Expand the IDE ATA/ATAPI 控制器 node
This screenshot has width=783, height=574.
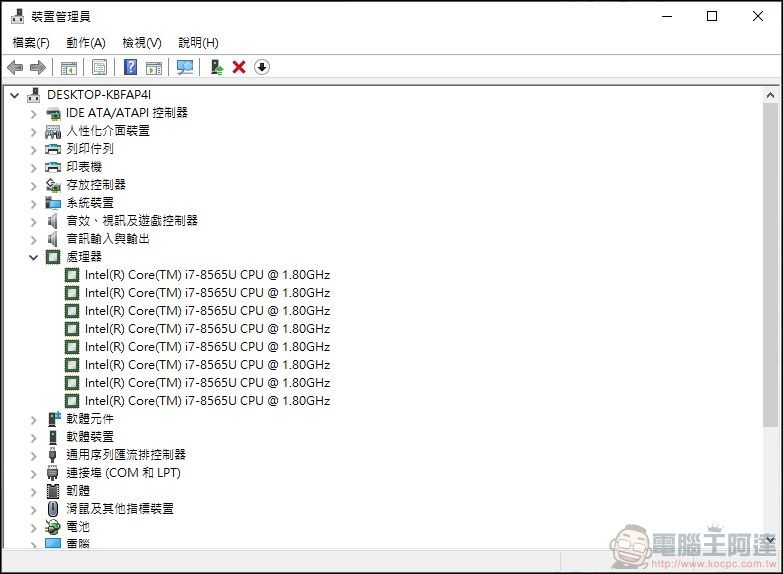point(33,114)
